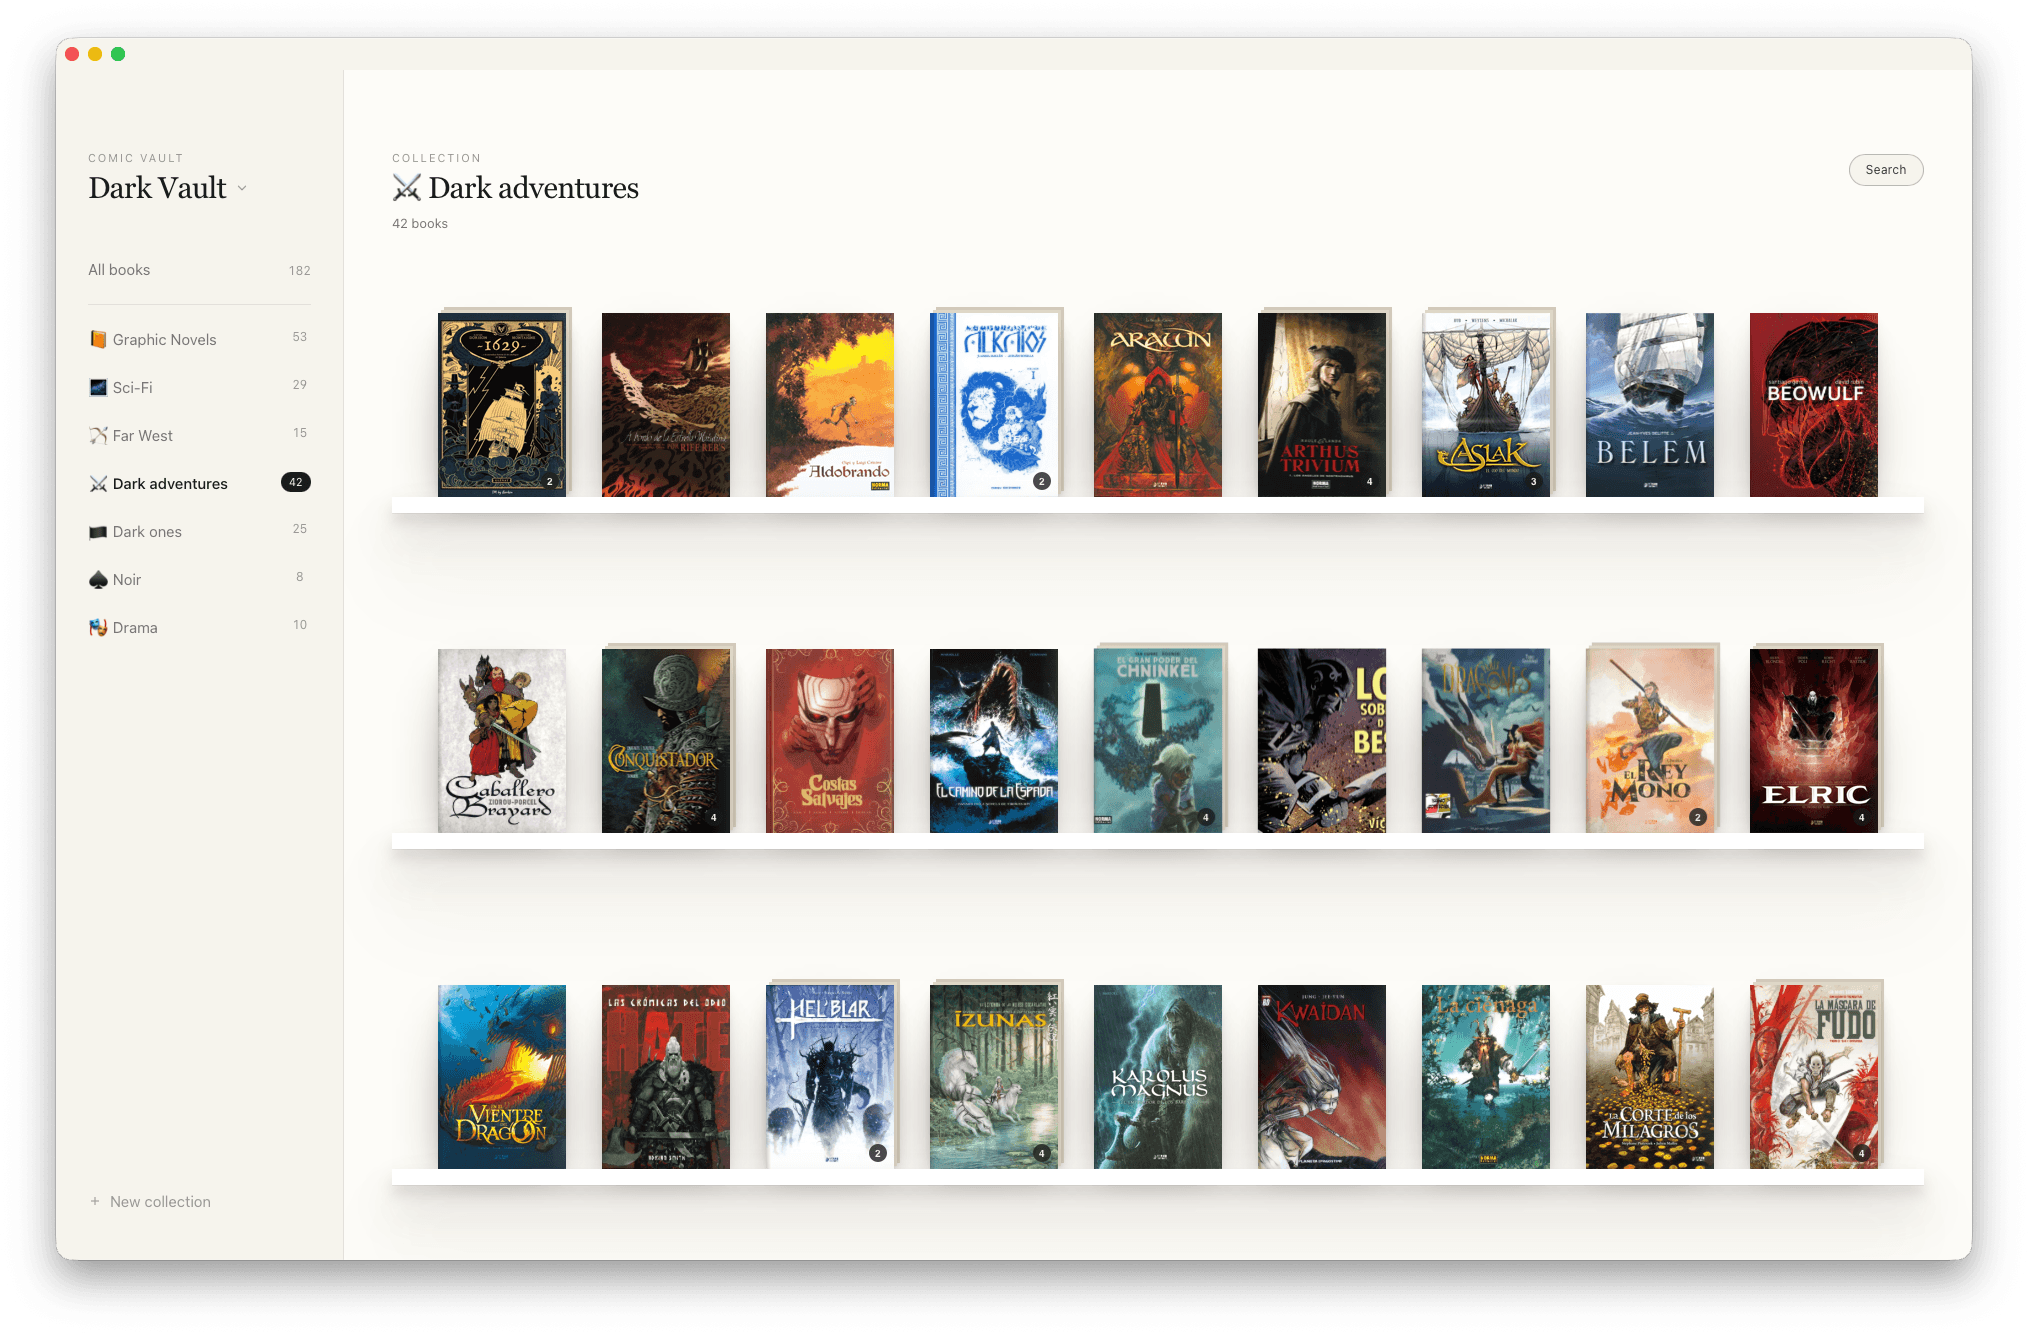
Task: Open the Graphic Novels collection
Action: (x=199, y=340)
